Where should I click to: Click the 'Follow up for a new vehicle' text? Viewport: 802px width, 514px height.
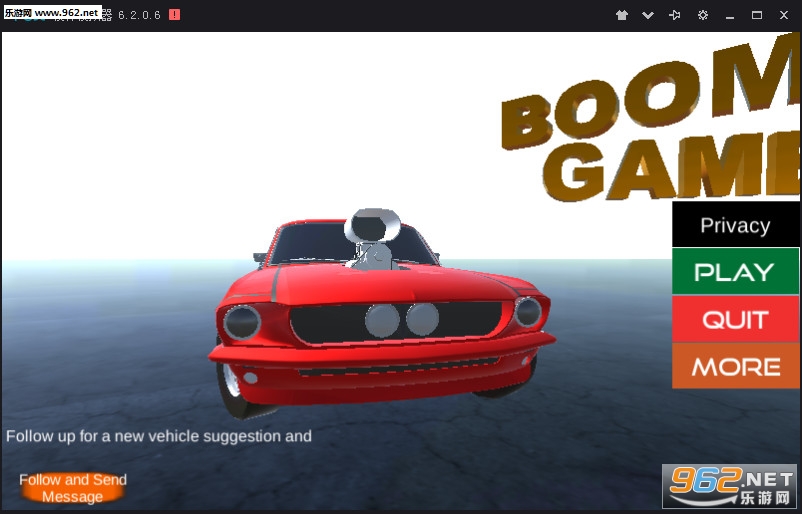click(x=159, y=436)
